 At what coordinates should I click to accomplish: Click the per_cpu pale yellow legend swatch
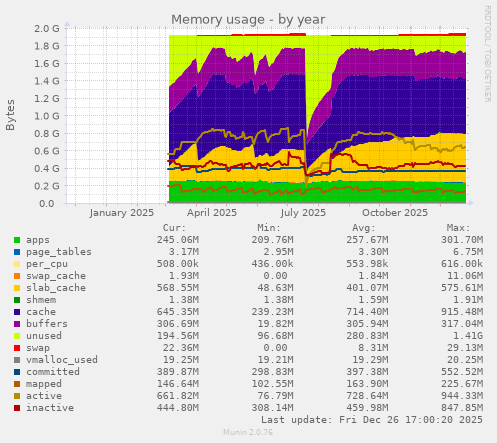tap(17, 264)
